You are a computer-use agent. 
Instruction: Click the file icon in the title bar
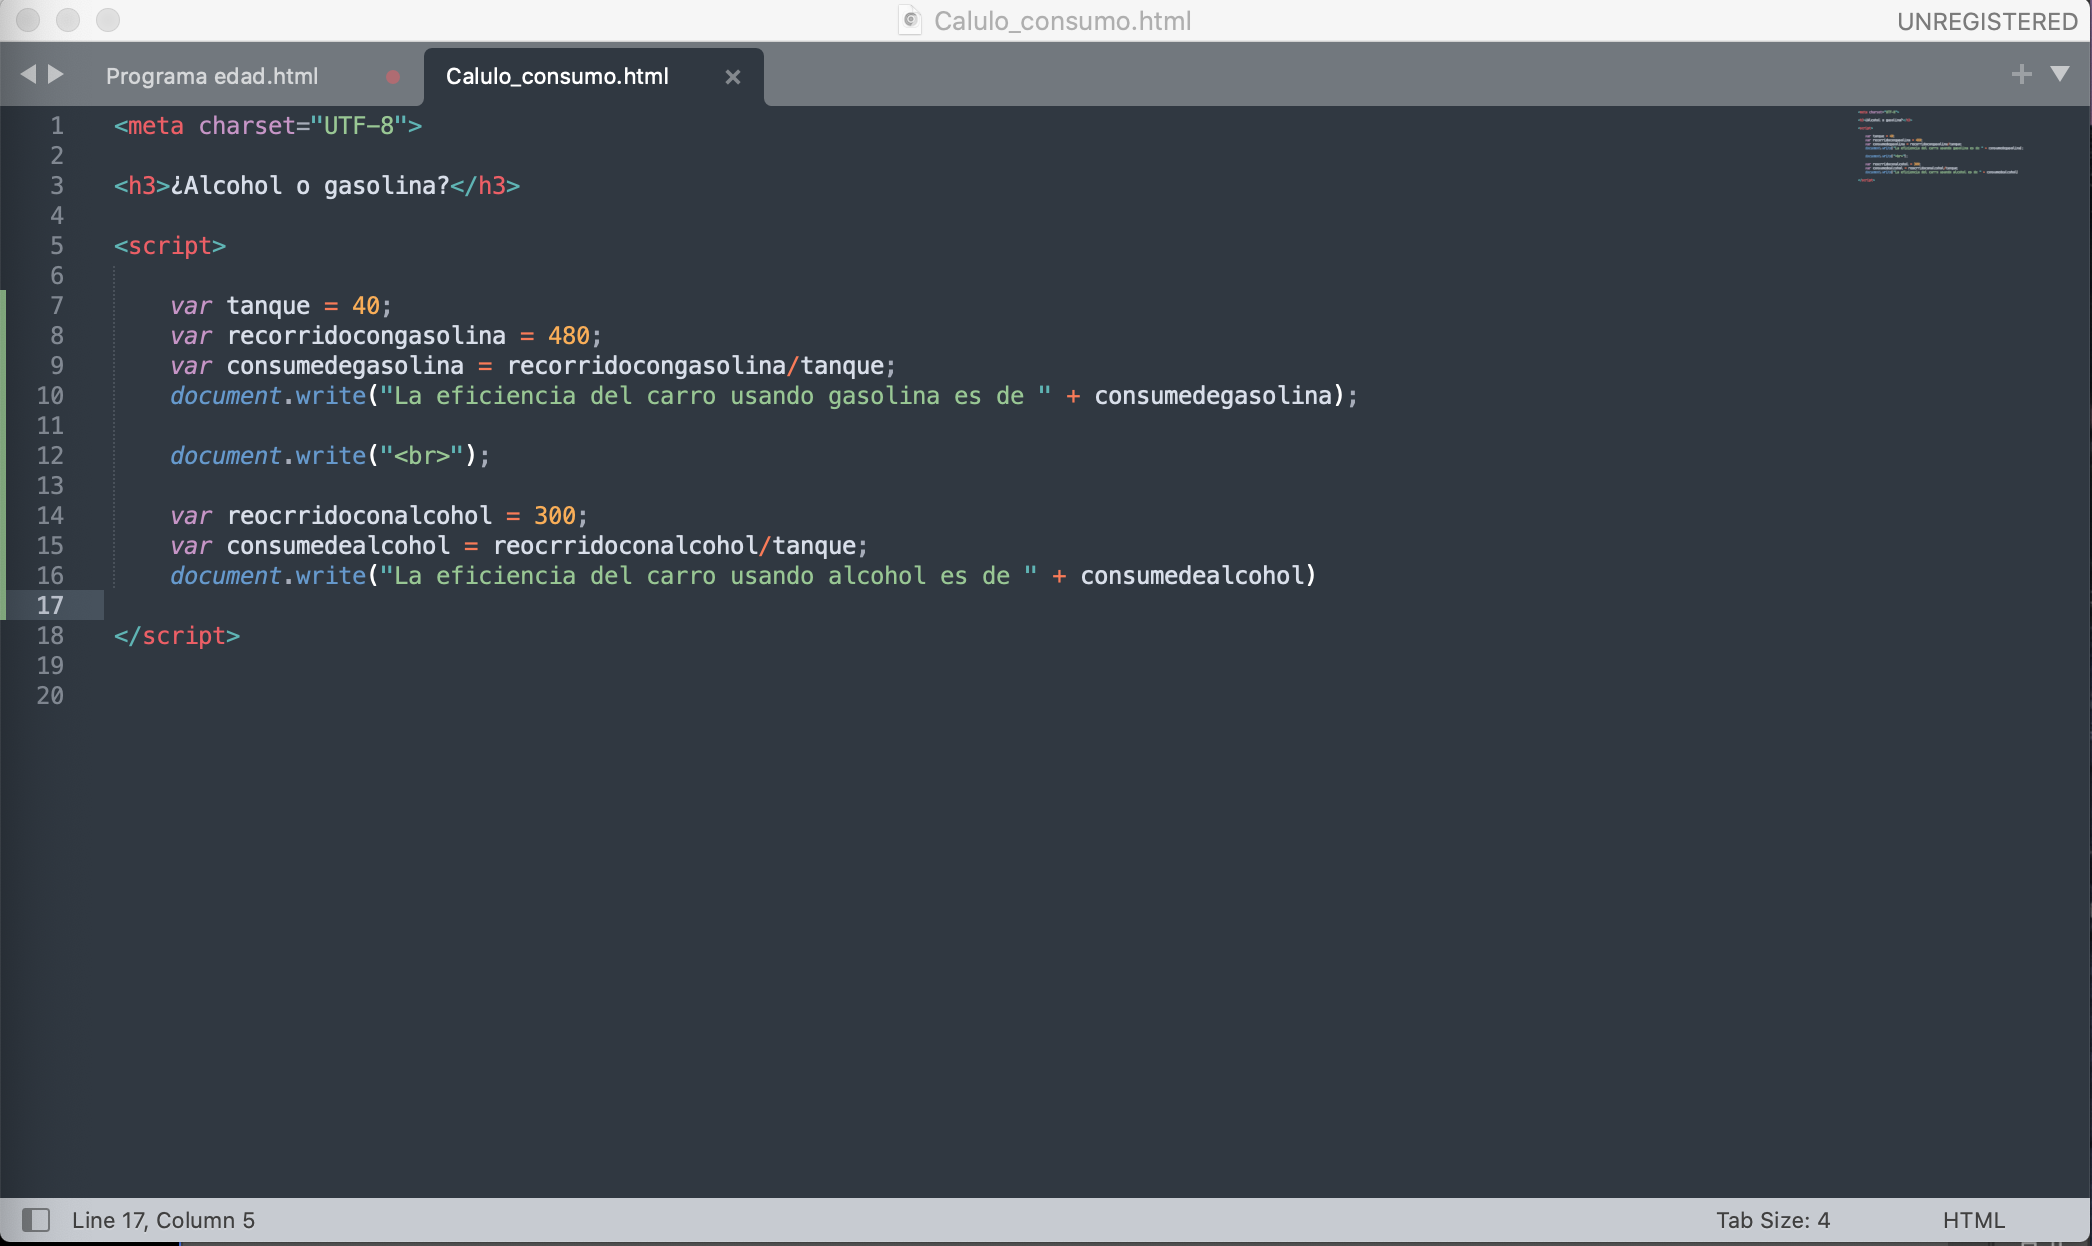tap(910, 20)
